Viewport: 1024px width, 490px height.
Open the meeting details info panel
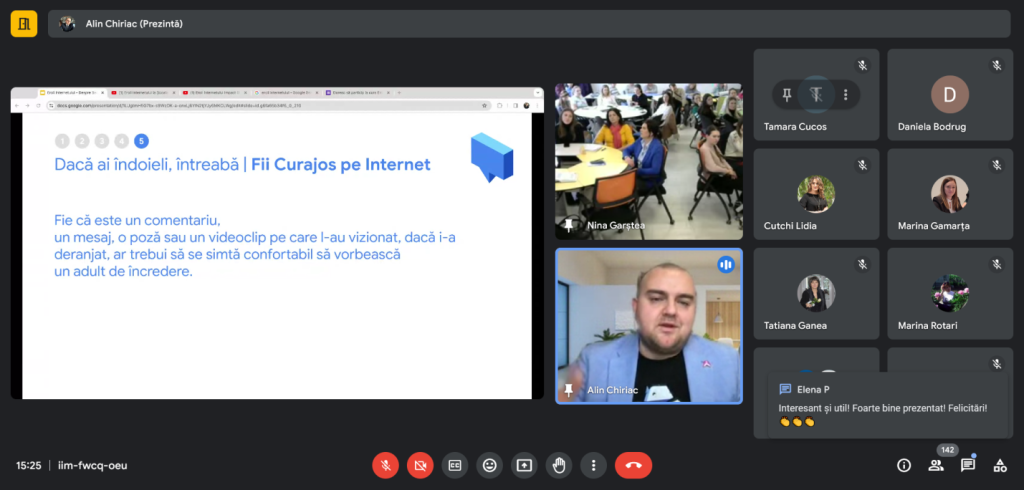[904, 465]
